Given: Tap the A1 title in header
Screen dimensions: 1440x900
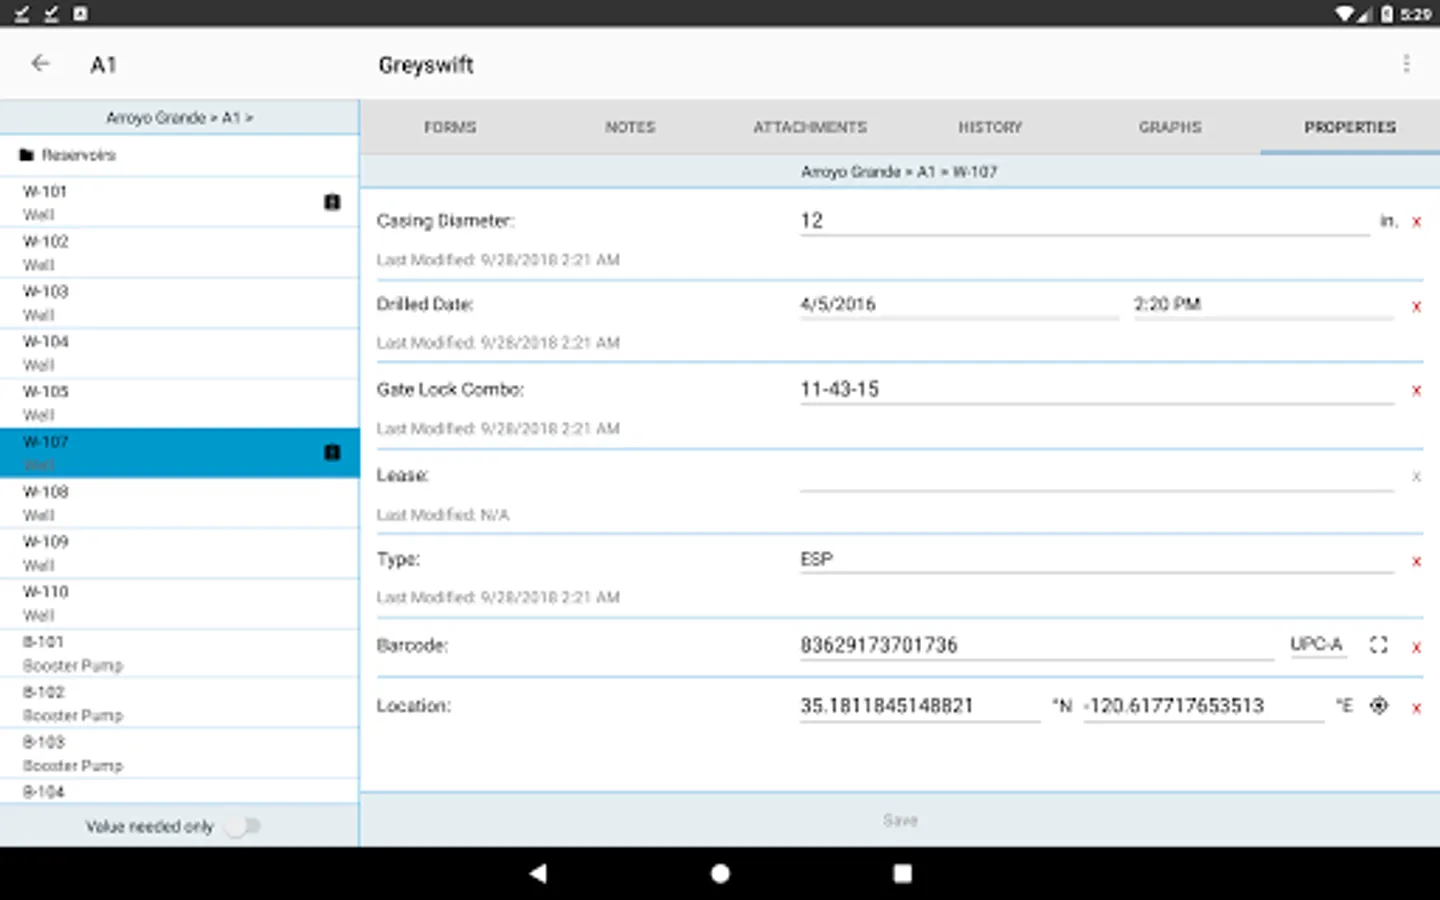Looking at the screenshot, I should click(104, 65).
